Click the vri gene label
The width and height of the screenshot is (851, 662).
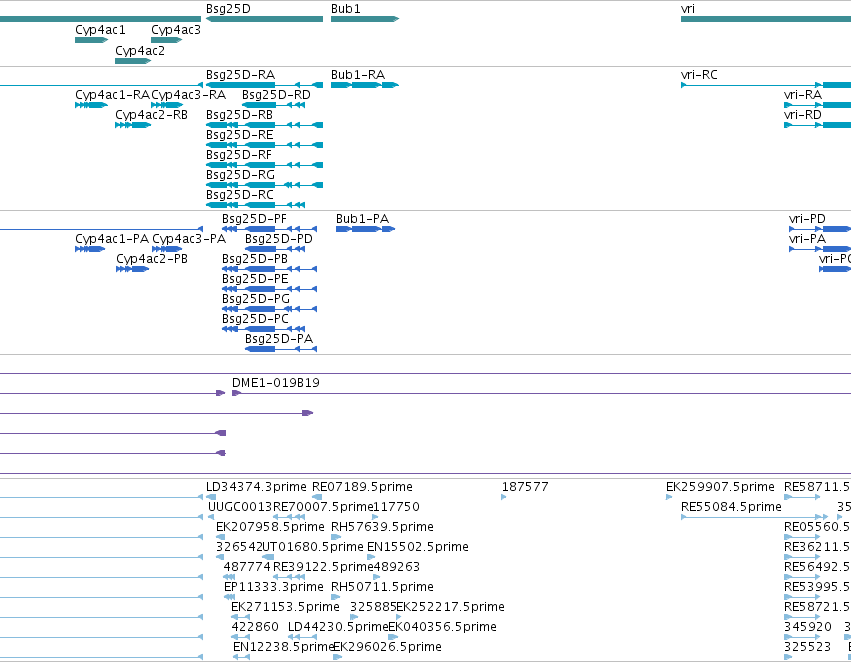pyautogui.click(x=688, y=9)
